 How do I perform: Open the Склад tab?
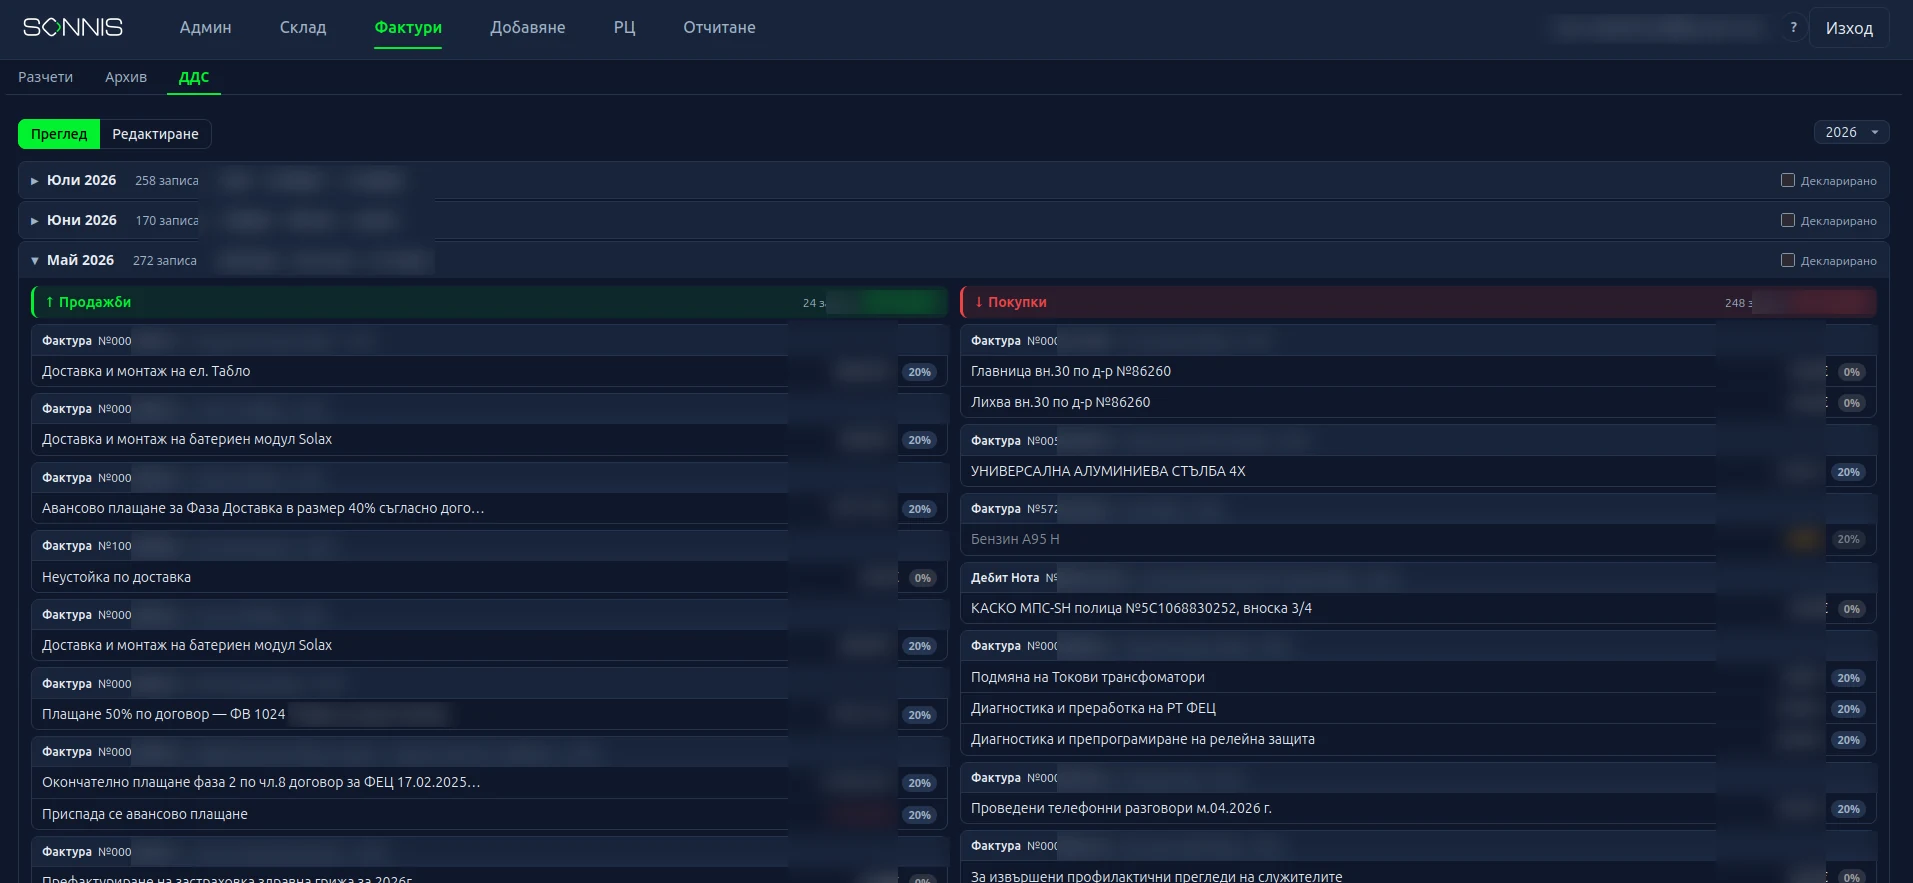(303, 28)
